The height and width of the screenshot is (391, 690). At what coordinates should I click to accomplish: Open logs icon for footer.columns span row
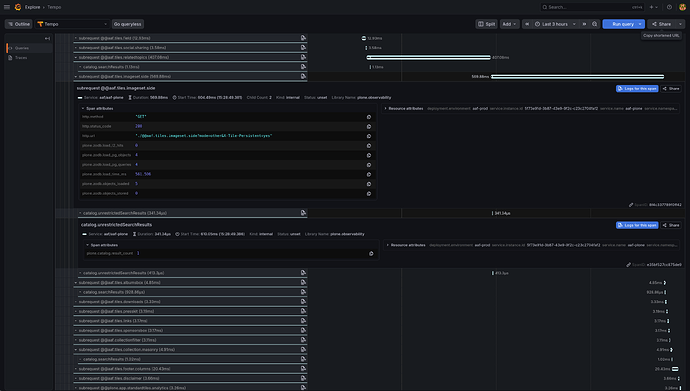303,369
